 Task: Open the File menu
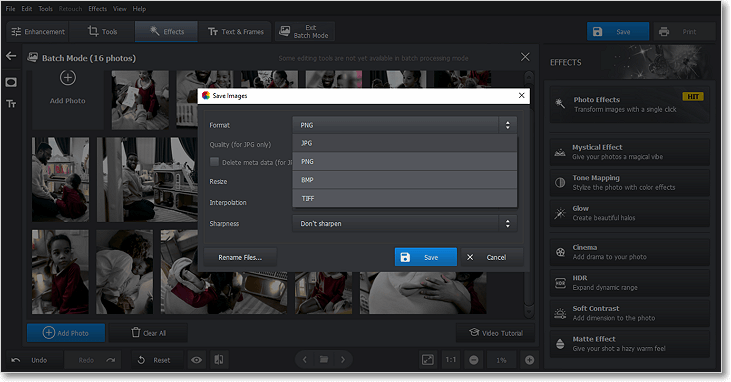tap(10, 8)
